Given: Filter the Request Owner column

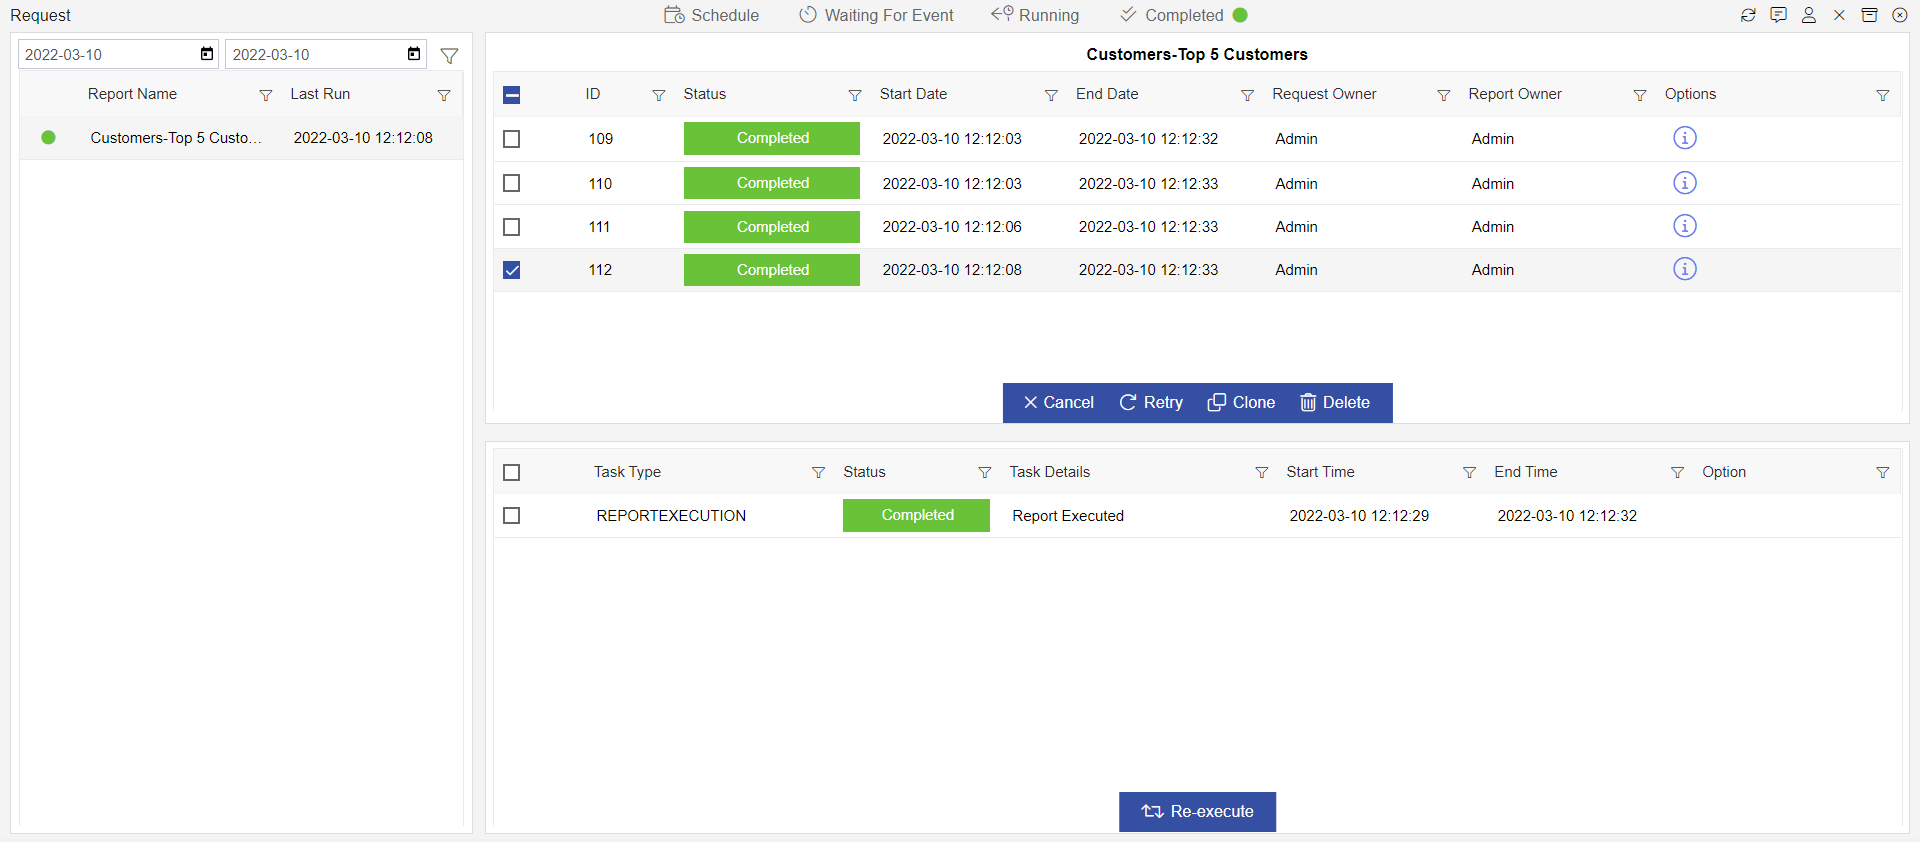Looking at the screenshot, I should (1444, 95).
